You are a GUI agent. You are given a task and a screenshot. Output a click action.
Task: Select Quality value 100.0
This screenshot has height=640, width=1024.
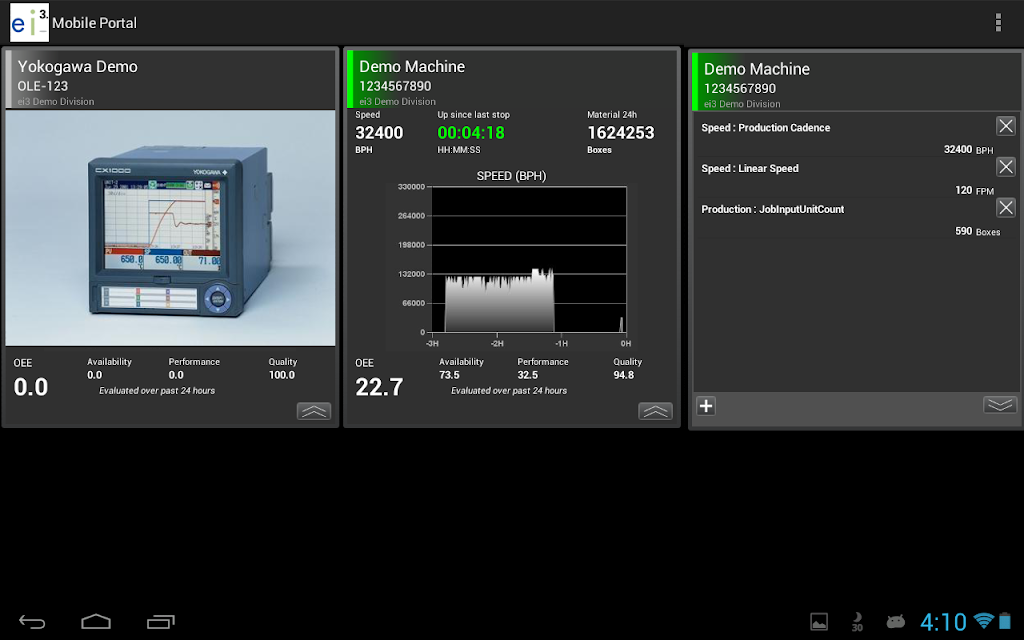point(282,375)
